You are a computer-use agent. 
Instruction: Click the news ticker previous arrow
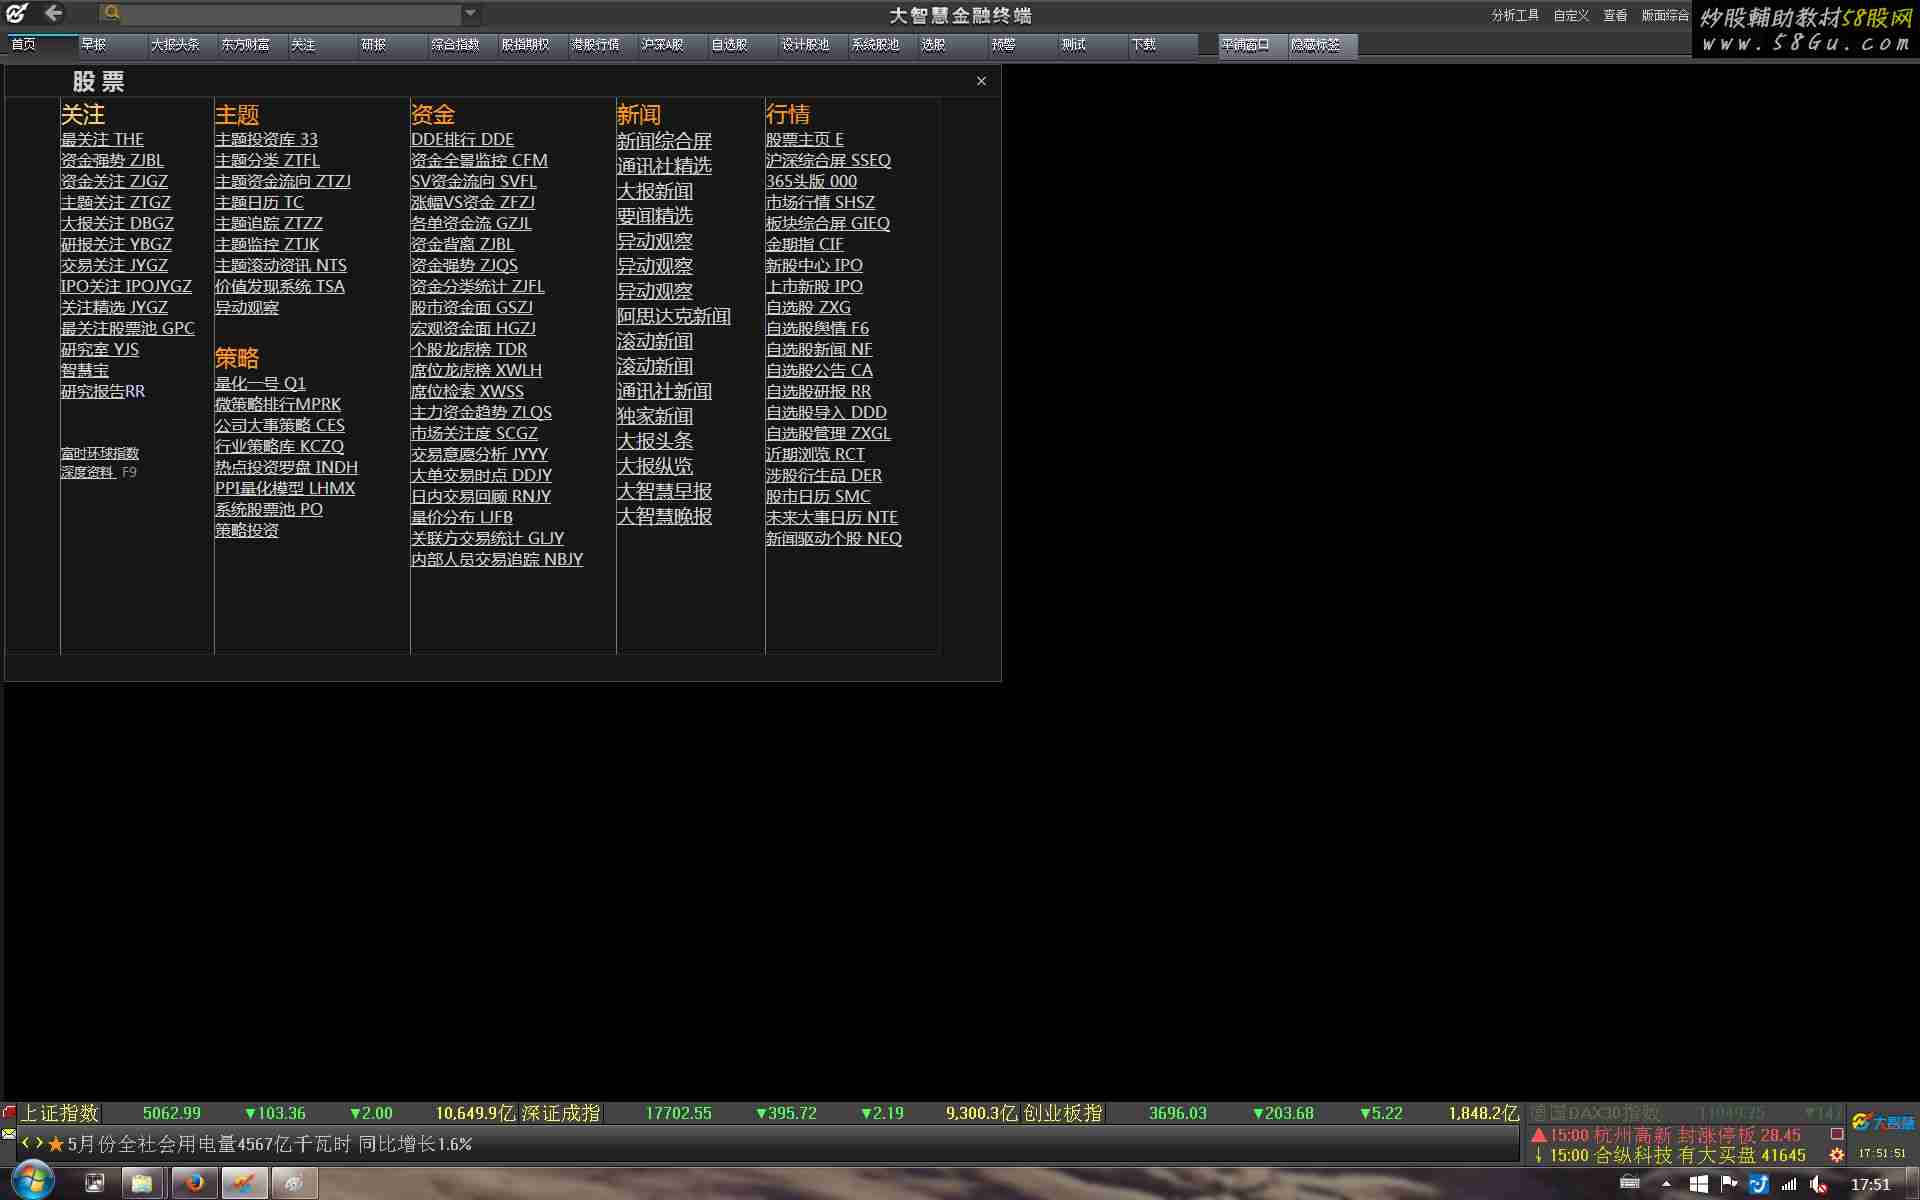[26, 1143]
